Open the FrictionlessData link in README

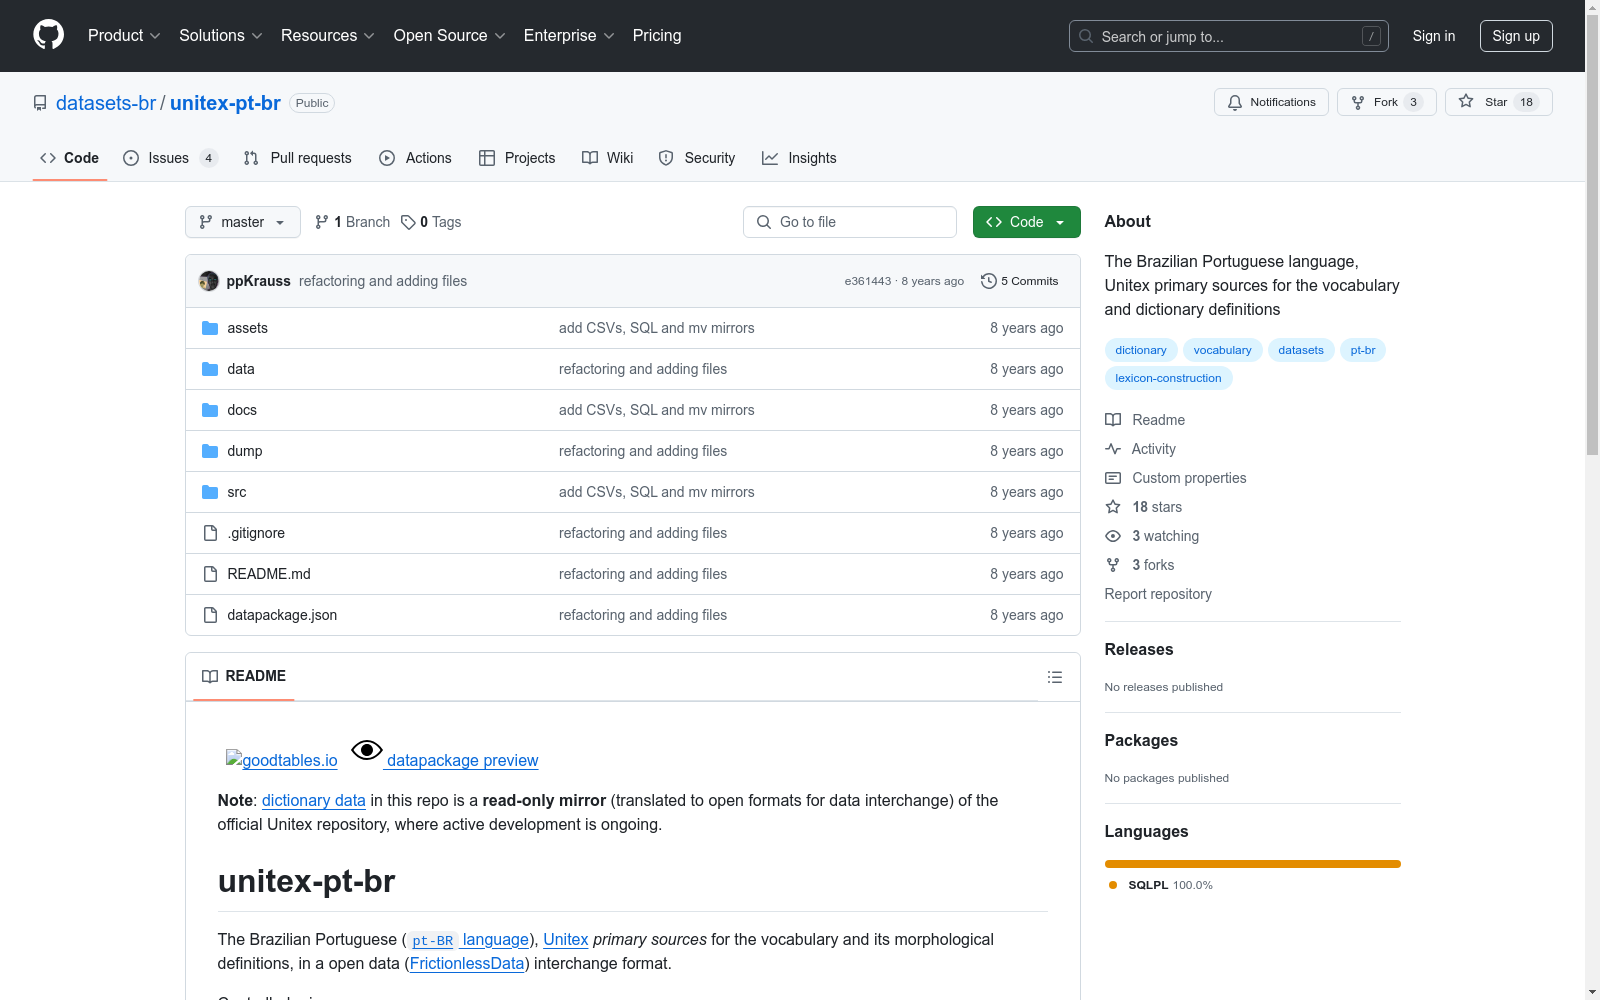[467, 963]
